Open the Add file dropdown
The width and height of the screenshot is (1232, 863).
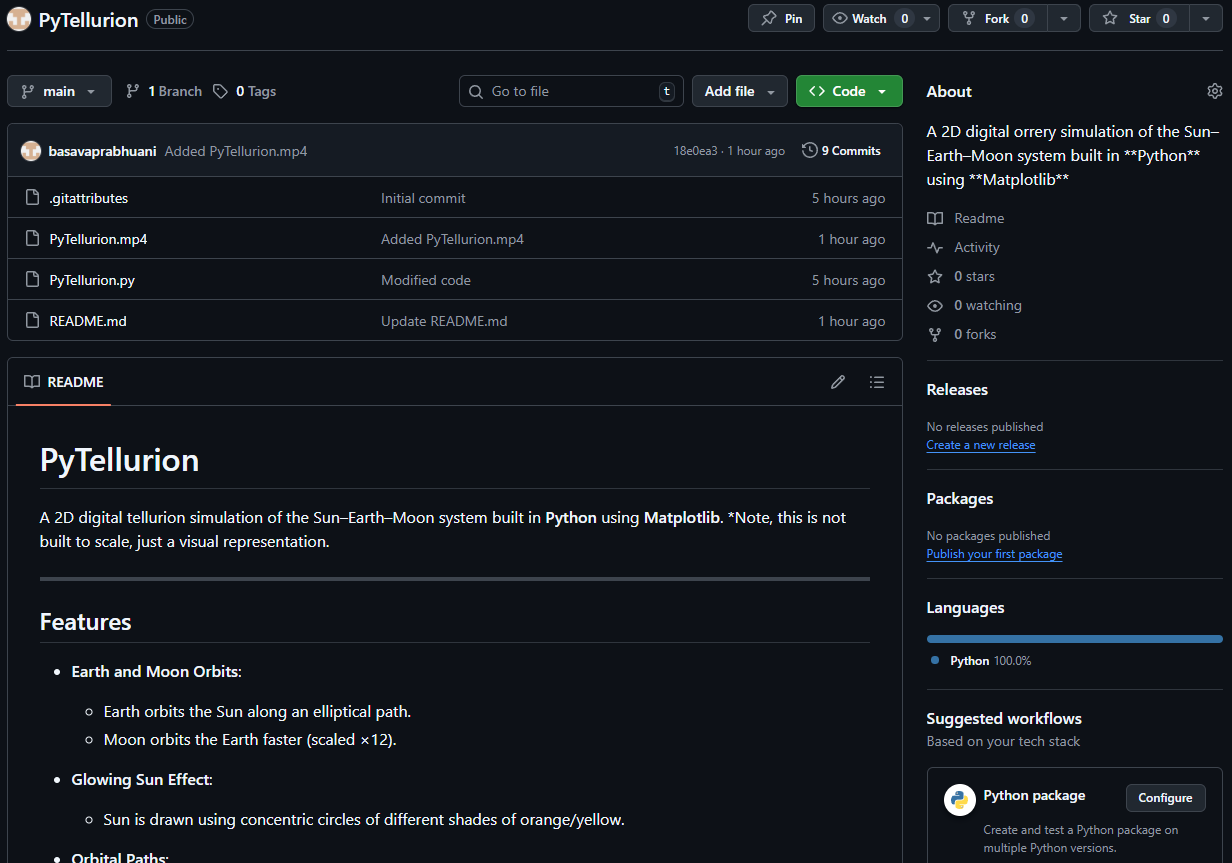[x=739, y=91]
